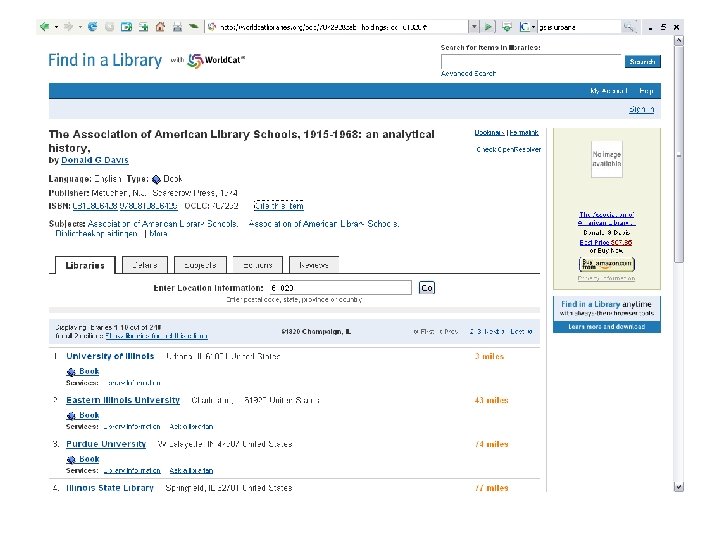This screenshot has width=720, height=540.
Task: Open the search engine selector dropdown
Action: [533, 27]
